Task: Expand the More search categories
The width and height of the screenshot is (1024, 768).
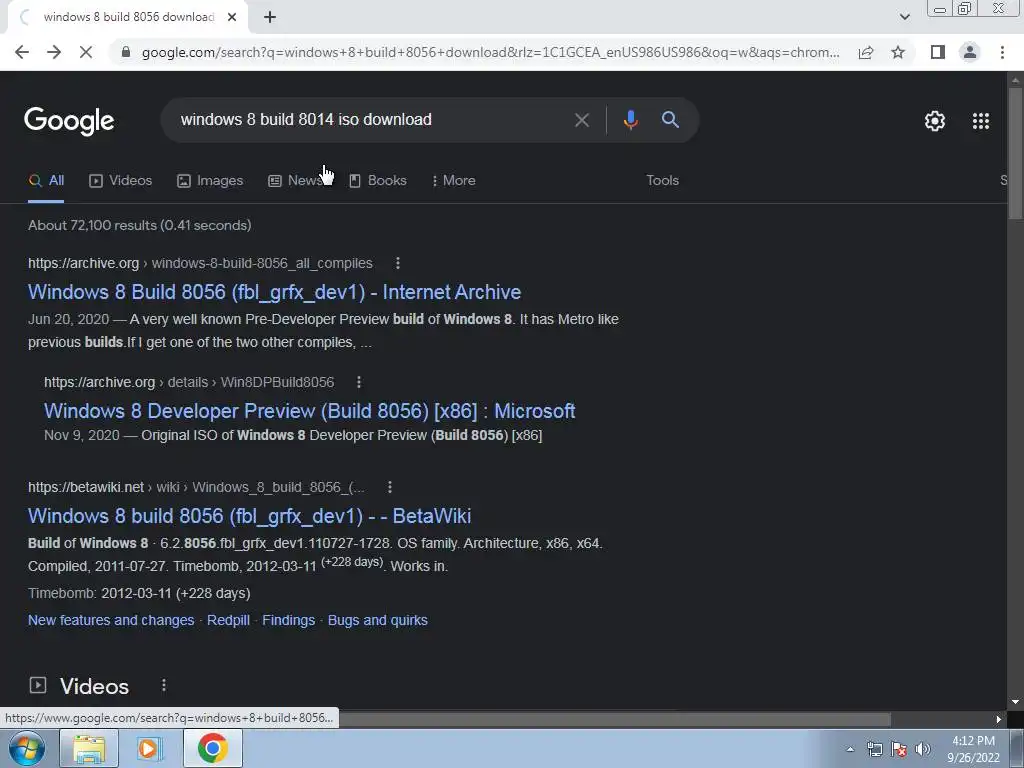Action: pyautogui.click(x=453, y=181)
